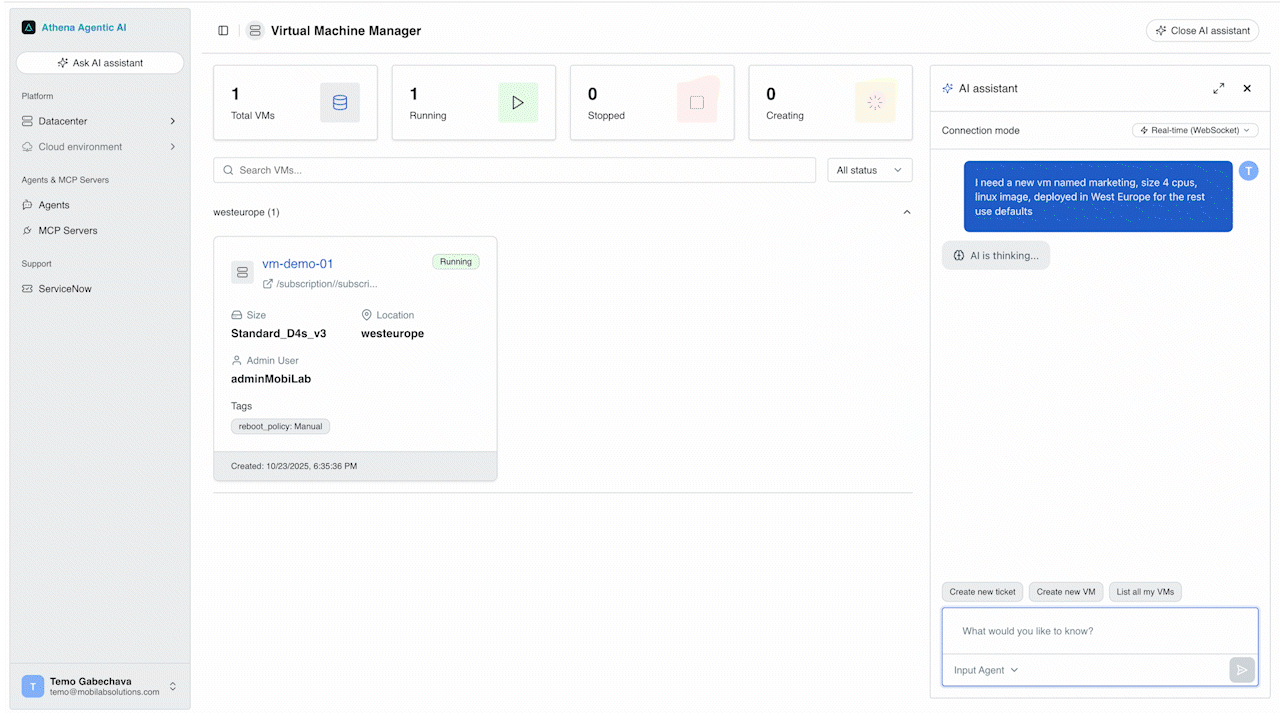Click the Running status badge on vm-demo-01
The height and width of the screenshot is (720, 1280).
click(x=456, y=262)
